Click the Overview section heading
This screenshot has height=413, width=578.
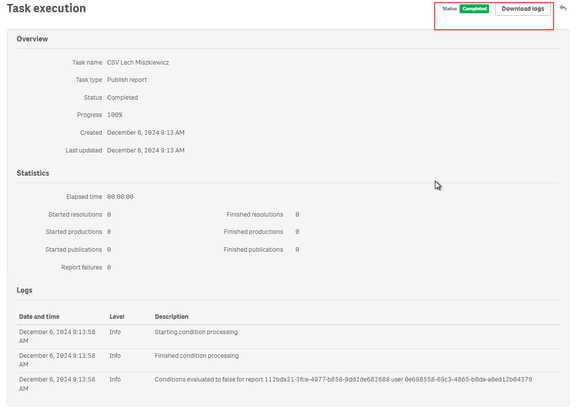[32, 39]
